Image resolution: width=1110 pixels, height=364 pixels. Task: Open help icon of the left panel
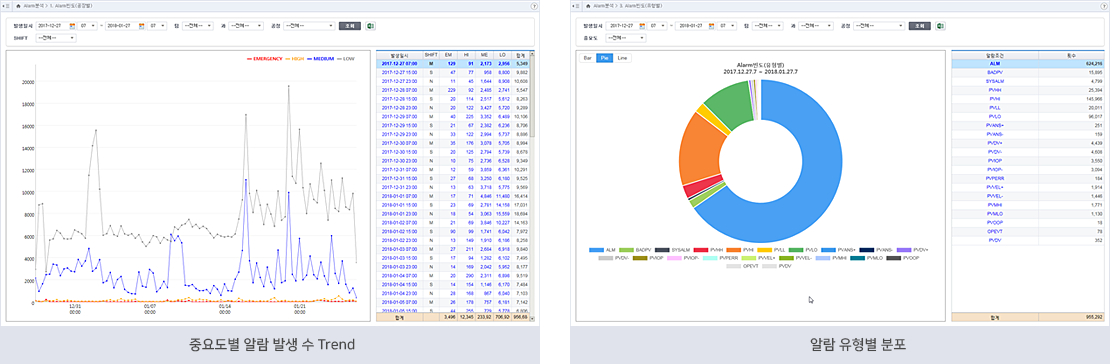pyautogui.click(x=533, y=5)
